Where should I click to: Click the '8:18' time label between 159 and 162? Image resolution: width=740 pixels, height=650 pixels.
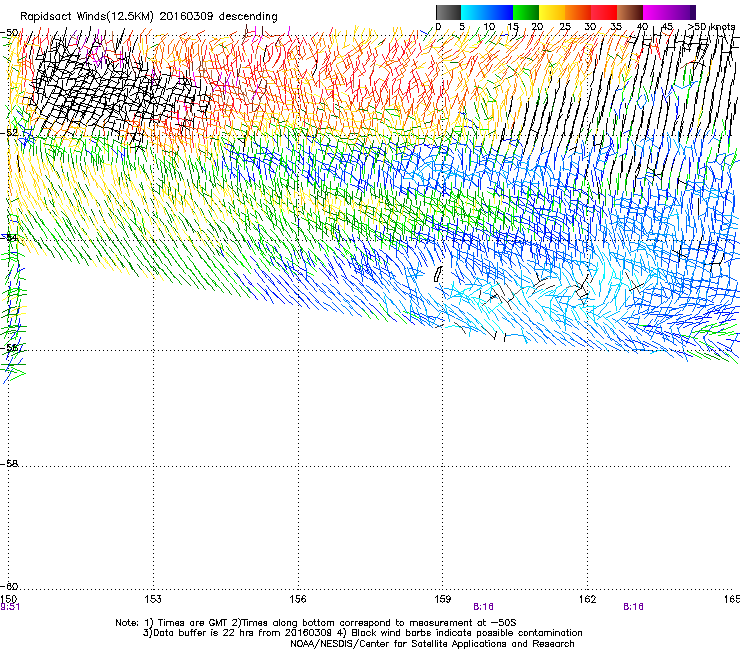pos(483,607)
